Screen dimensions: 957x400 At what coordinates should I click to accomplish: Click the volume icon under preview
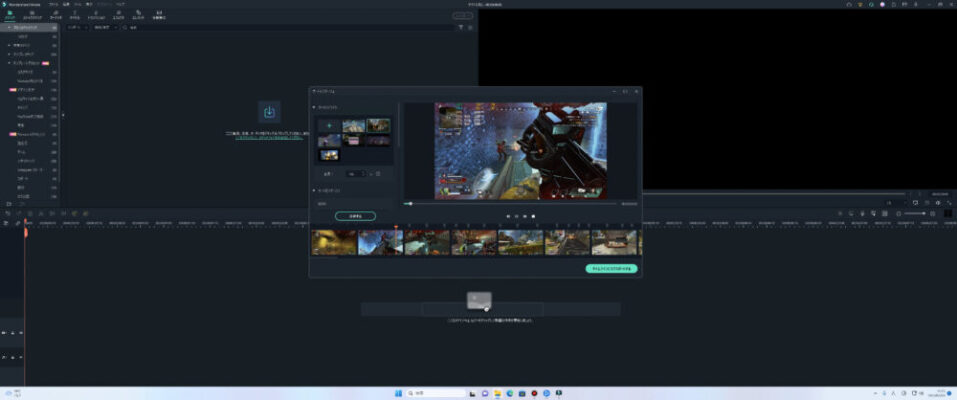938,203
